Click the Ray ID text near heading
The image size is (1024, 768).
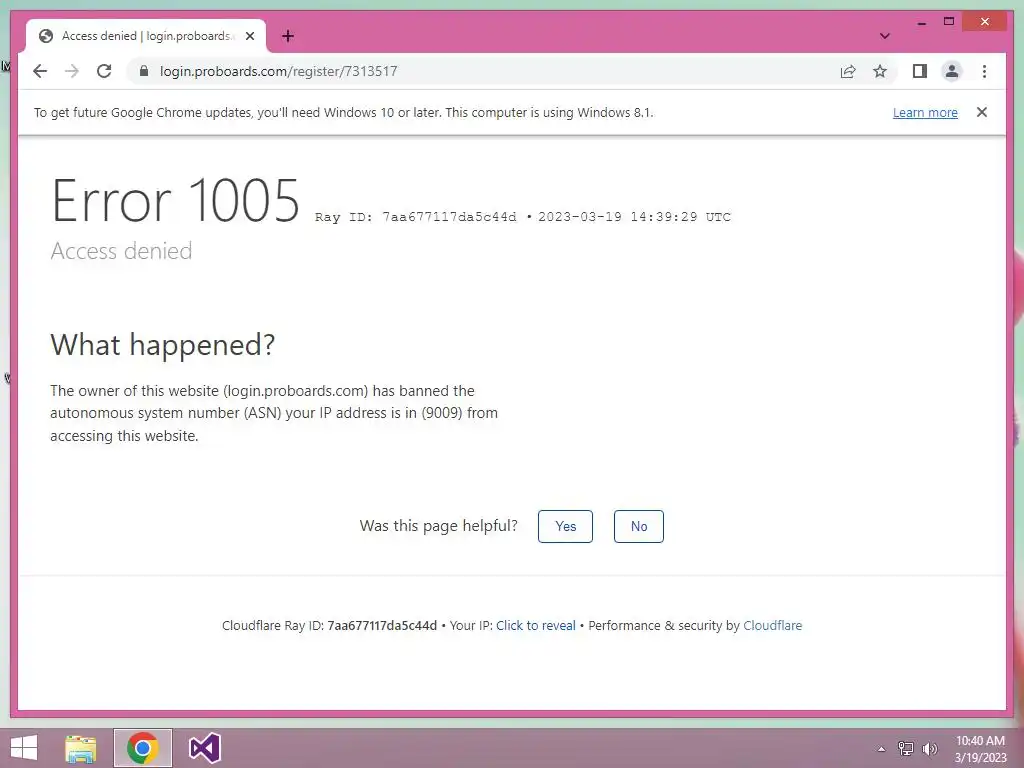coord(415,217)
